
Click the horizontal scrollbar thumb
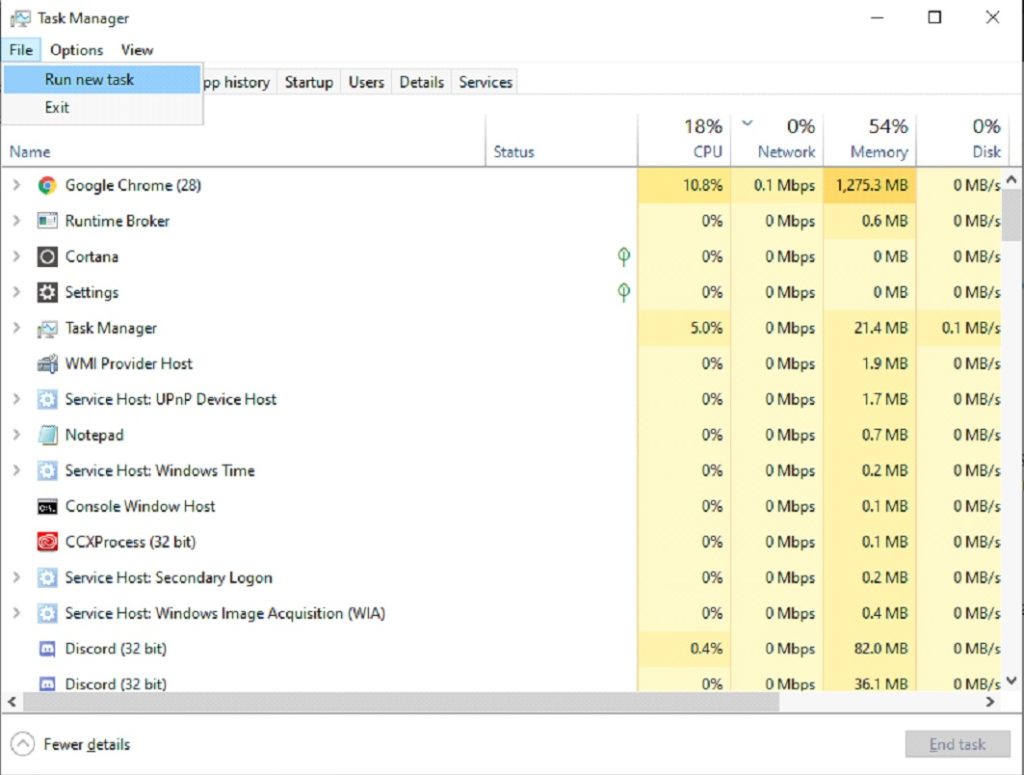(x=402, y=702)
